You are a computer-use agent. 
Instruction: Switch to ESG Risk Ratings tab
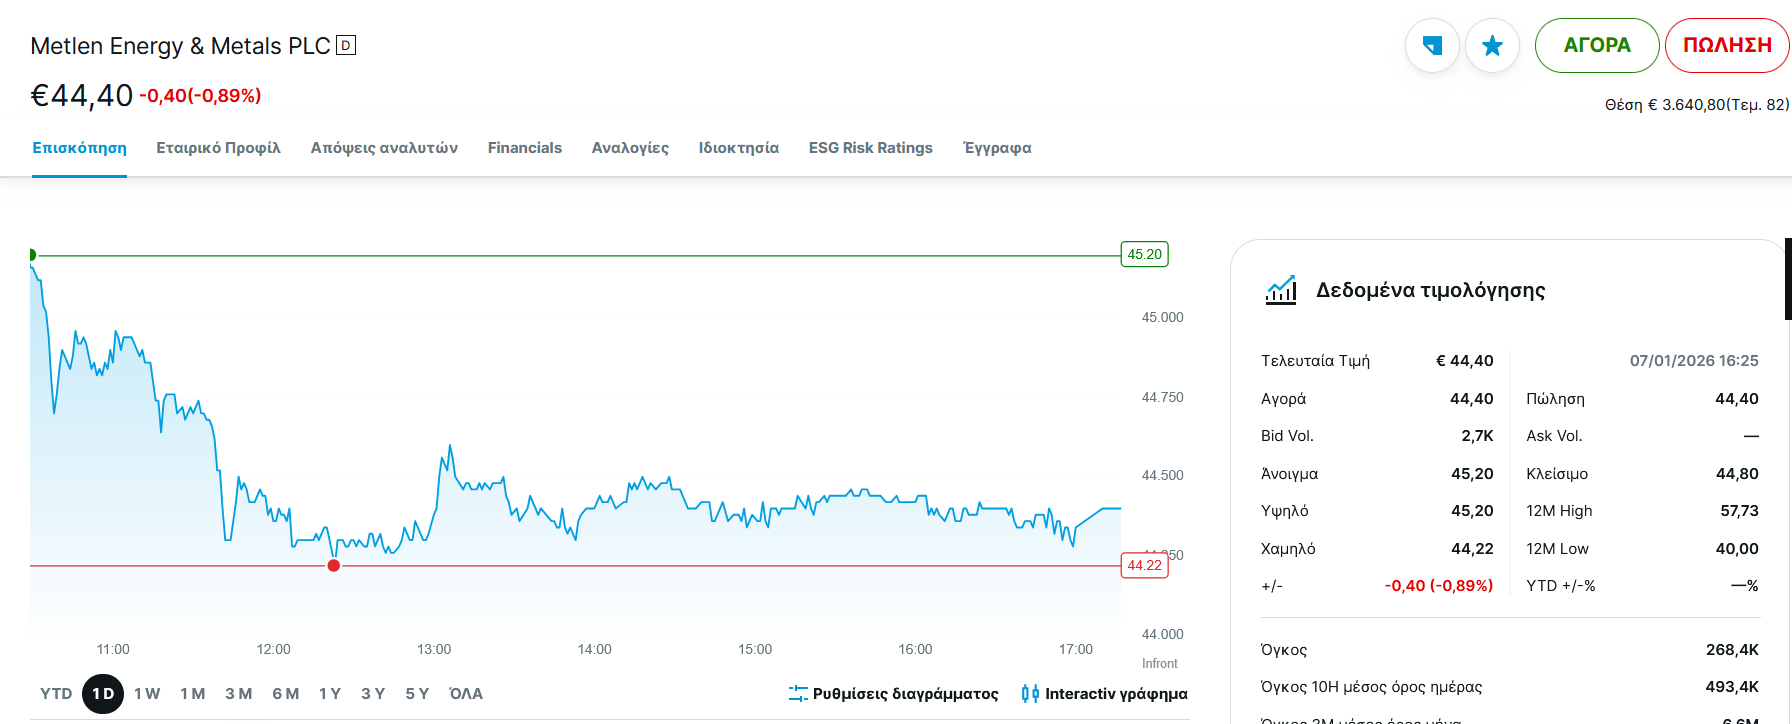tap(870, 148)
